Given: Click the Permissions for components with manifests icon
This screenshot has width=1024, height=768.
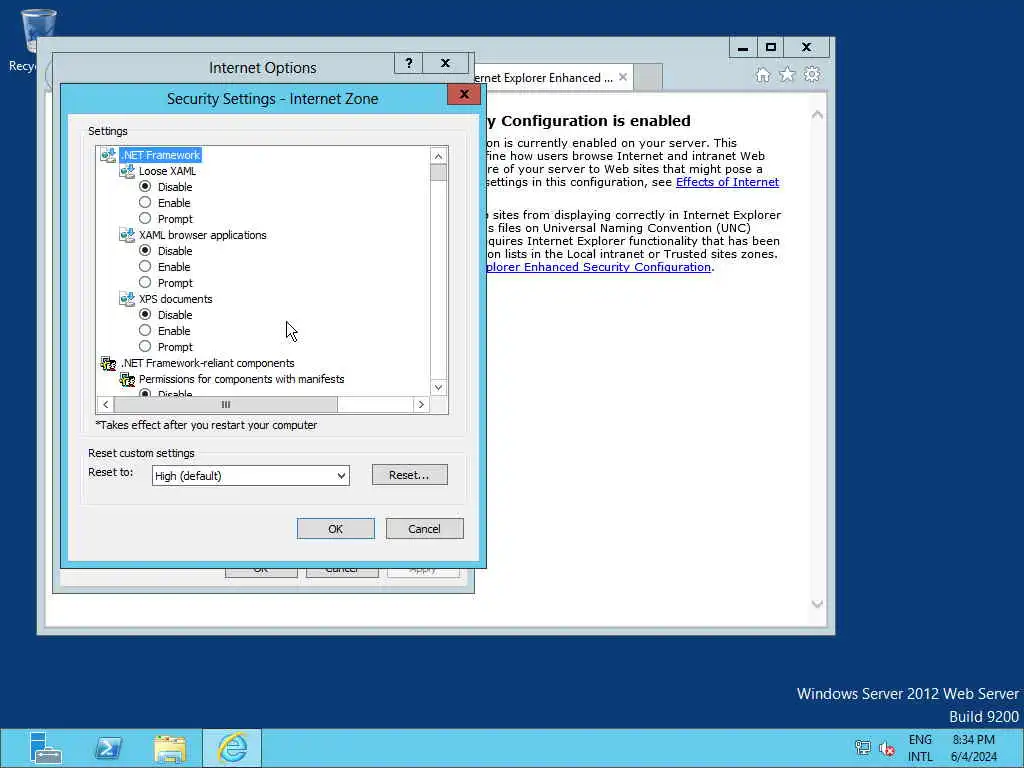Looking at the screenshot, I should coord(127,379).
